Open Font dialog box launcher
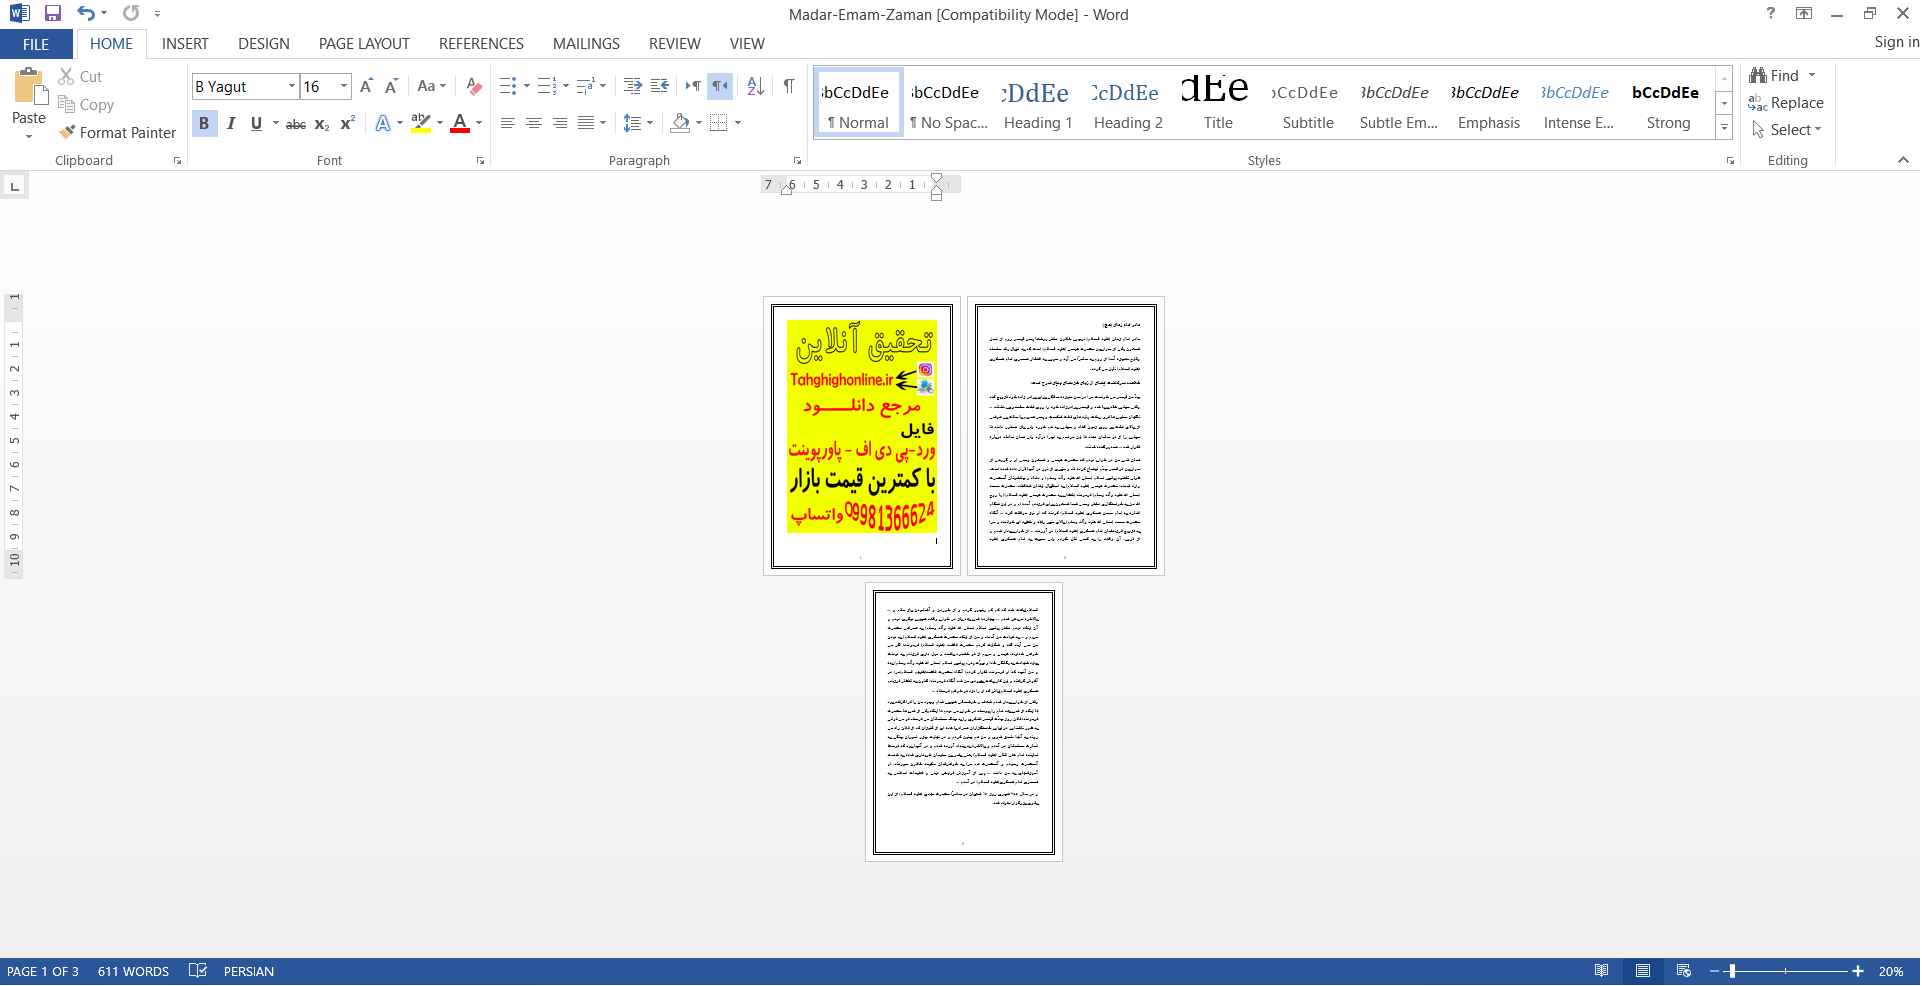The image size is (1922, 986). click(480, 161)
